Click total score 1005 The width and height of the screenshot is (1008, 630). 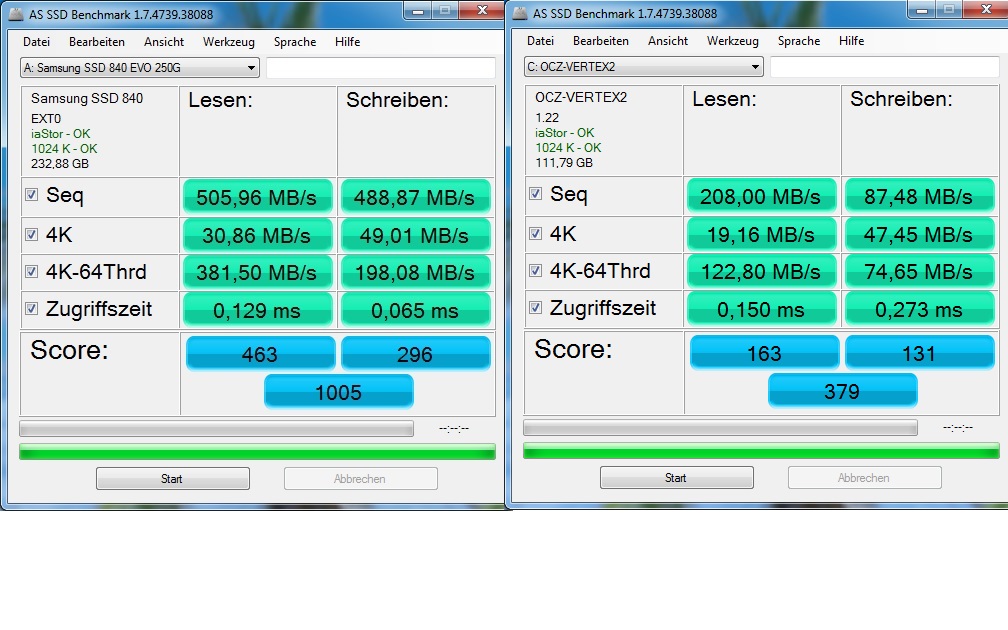(x=339, y=392)
